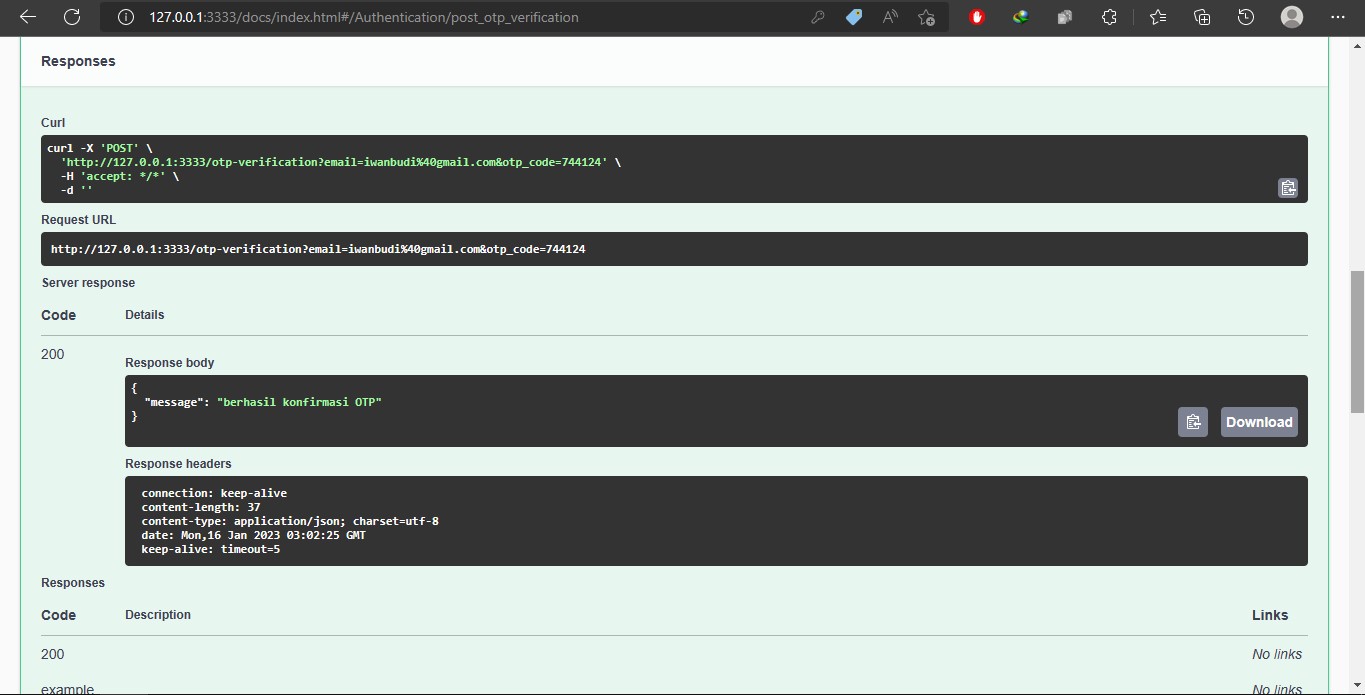Copy the response body to clipboard
Viewport: 1365px width, 695px height.
(1192, 422)
